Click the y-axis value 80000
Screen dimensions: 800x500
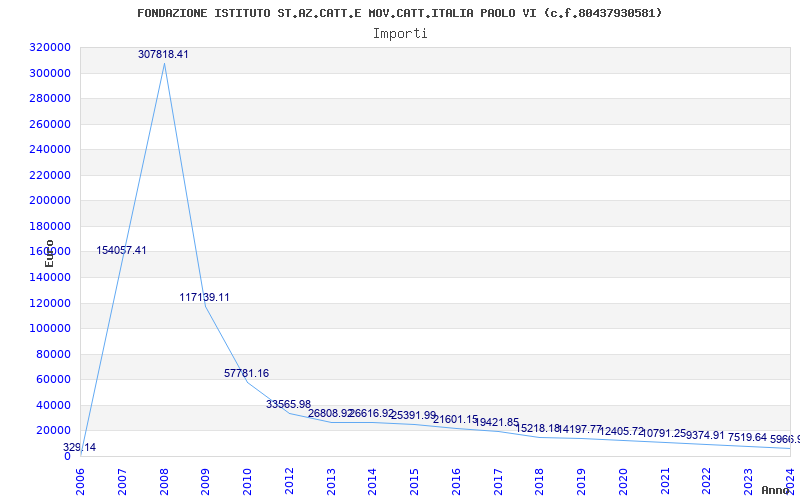53,354
